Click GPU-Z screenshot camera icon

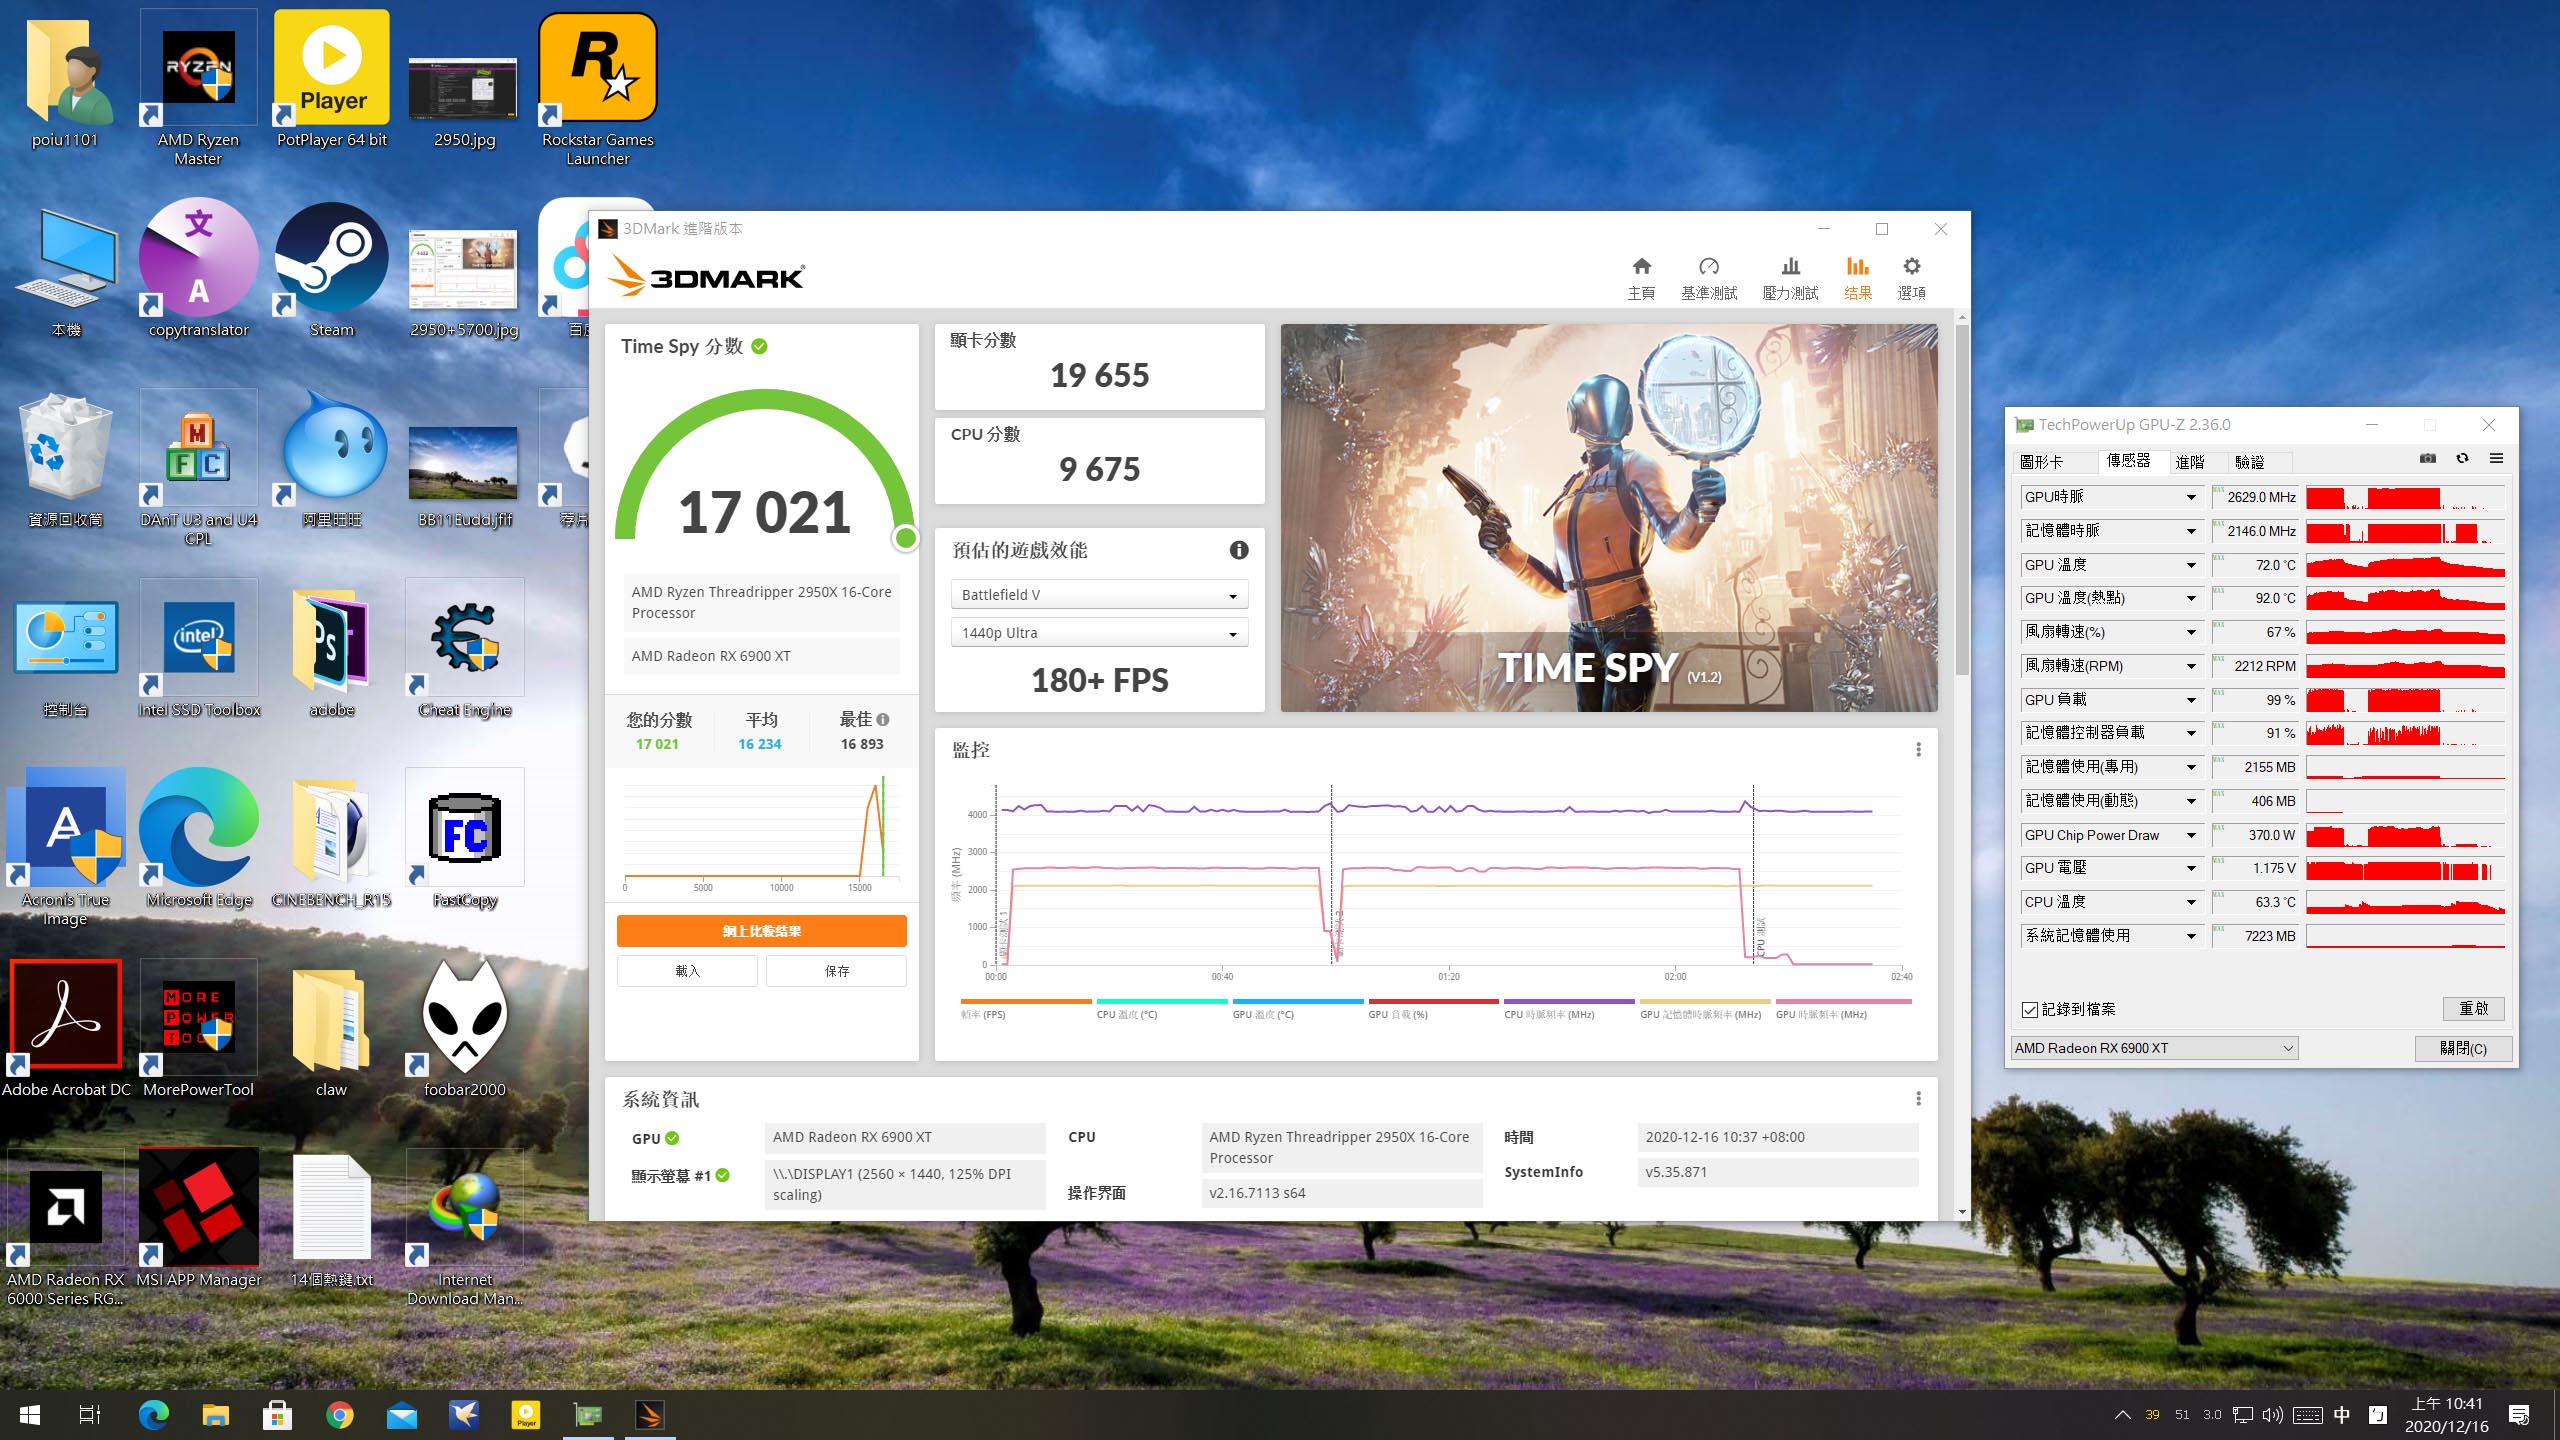tap(2427, 459)
